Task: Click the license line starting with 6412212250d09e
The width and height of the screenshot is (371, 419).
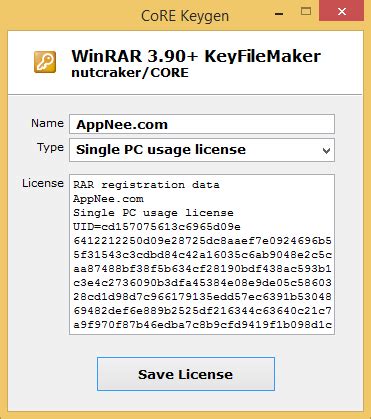Action: coord(202,241)
